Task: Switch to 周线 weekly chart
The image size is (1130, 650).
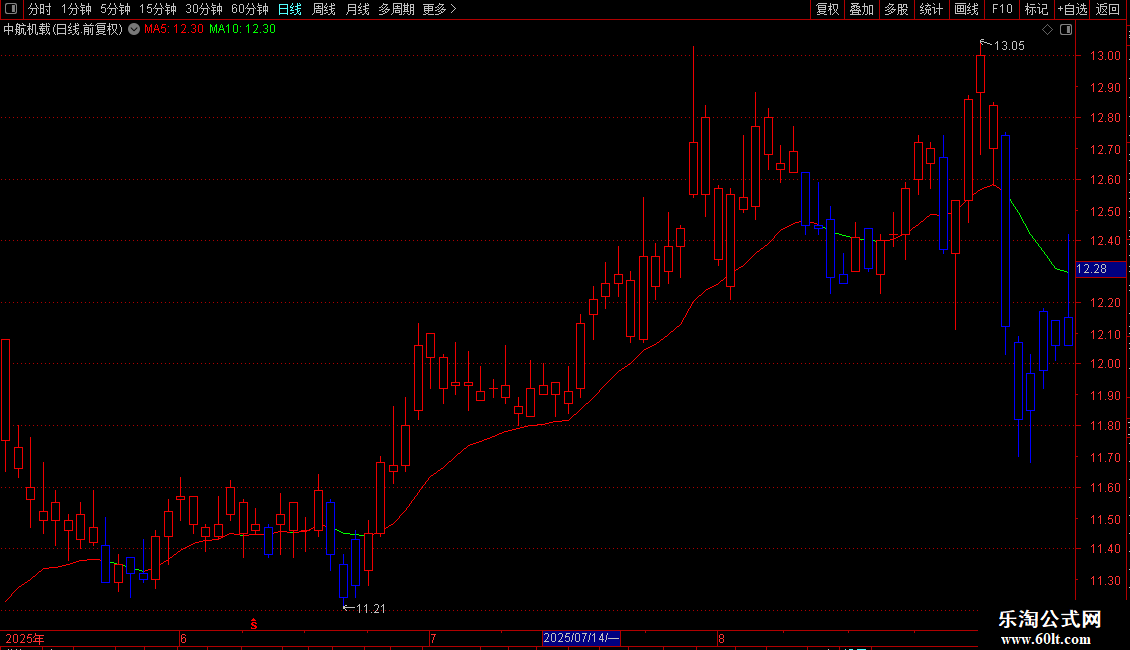Action: (324, 9)
